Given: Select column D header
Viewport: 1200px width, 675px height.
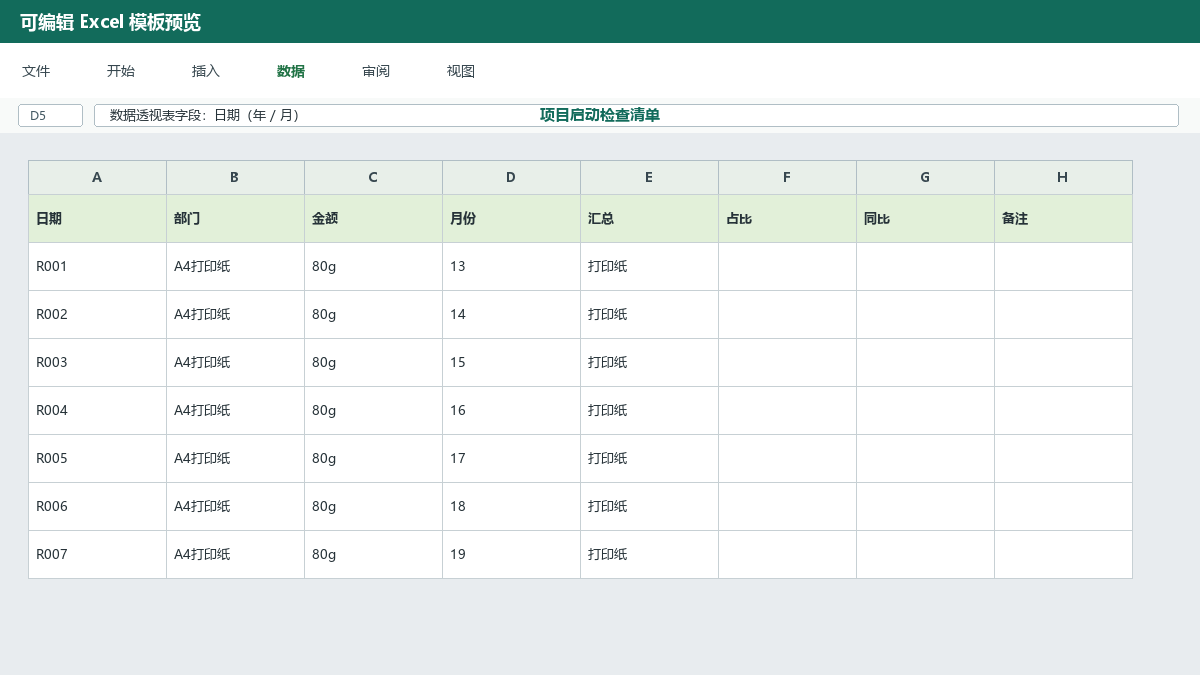Looking at the screenshot, I should tap(511, 177).
